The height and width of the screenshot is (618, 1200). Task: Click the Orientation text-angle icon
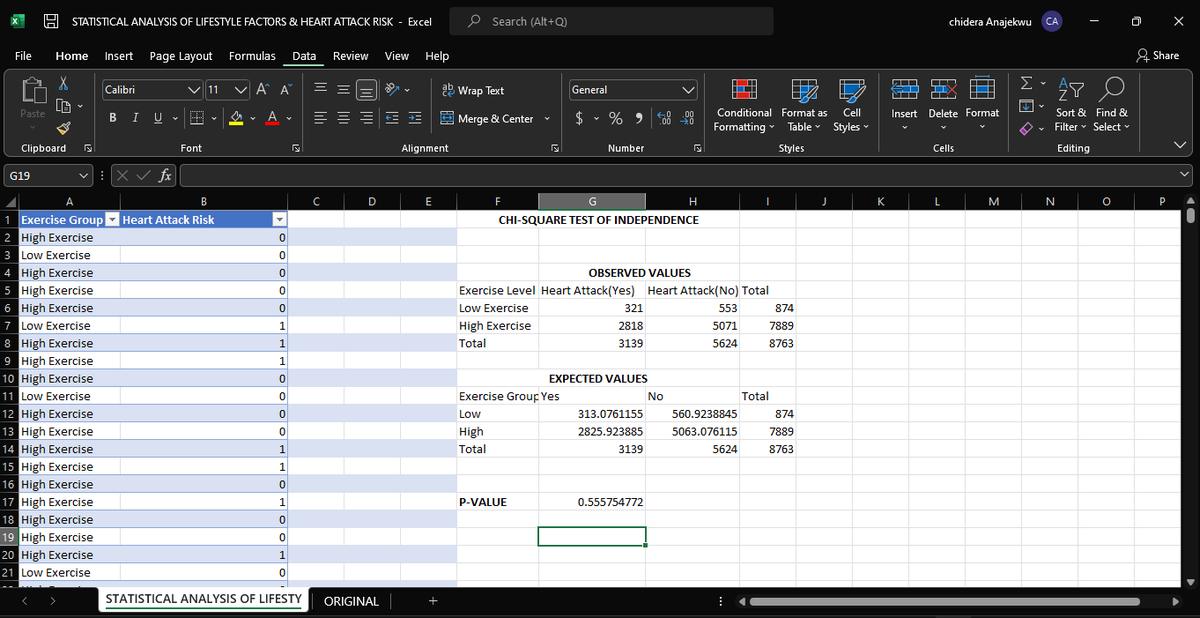click(391, 90)
